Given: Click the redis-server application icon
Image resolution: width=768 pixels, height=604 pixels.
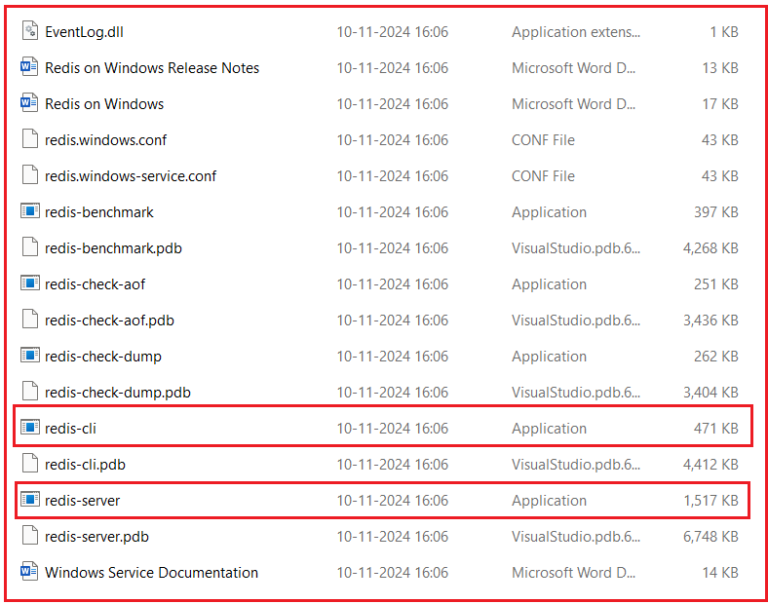Looking at the screenshot, I should (x=29, y=500).
